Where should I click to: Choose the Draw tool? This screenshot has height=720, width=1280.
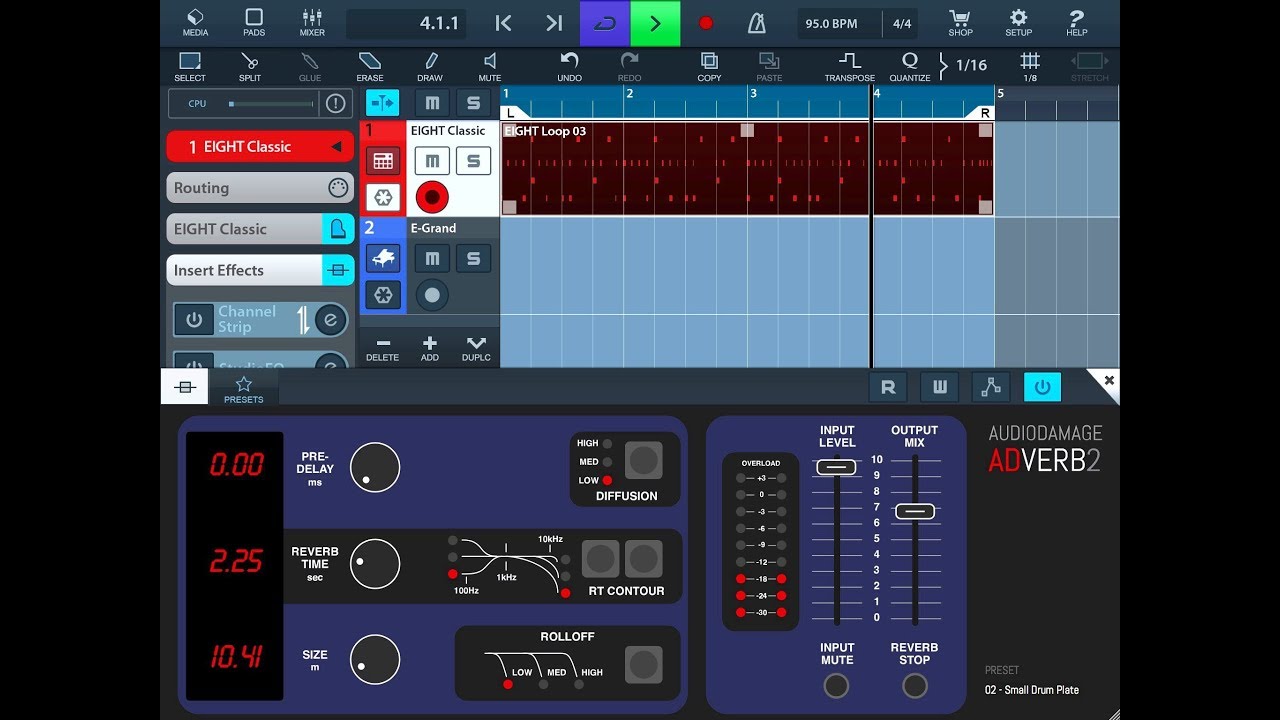click(430, 67)
